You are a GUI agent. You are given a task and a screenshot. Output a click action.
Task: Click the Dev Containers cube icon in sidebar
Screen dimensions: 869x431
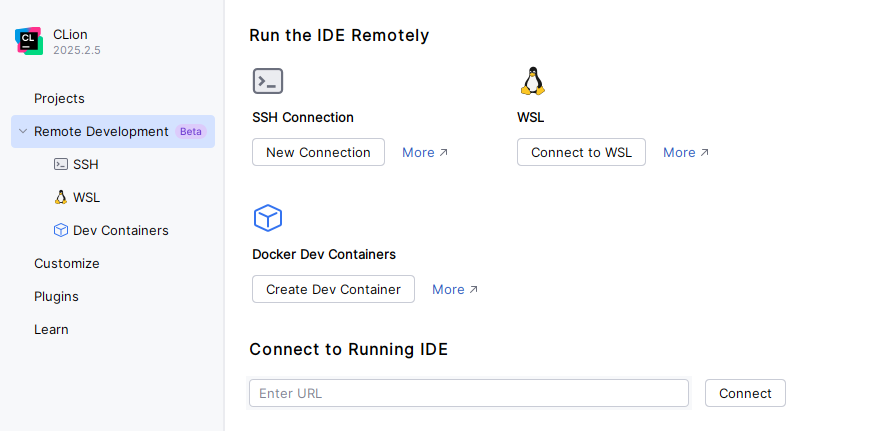[x=61, y=230]
